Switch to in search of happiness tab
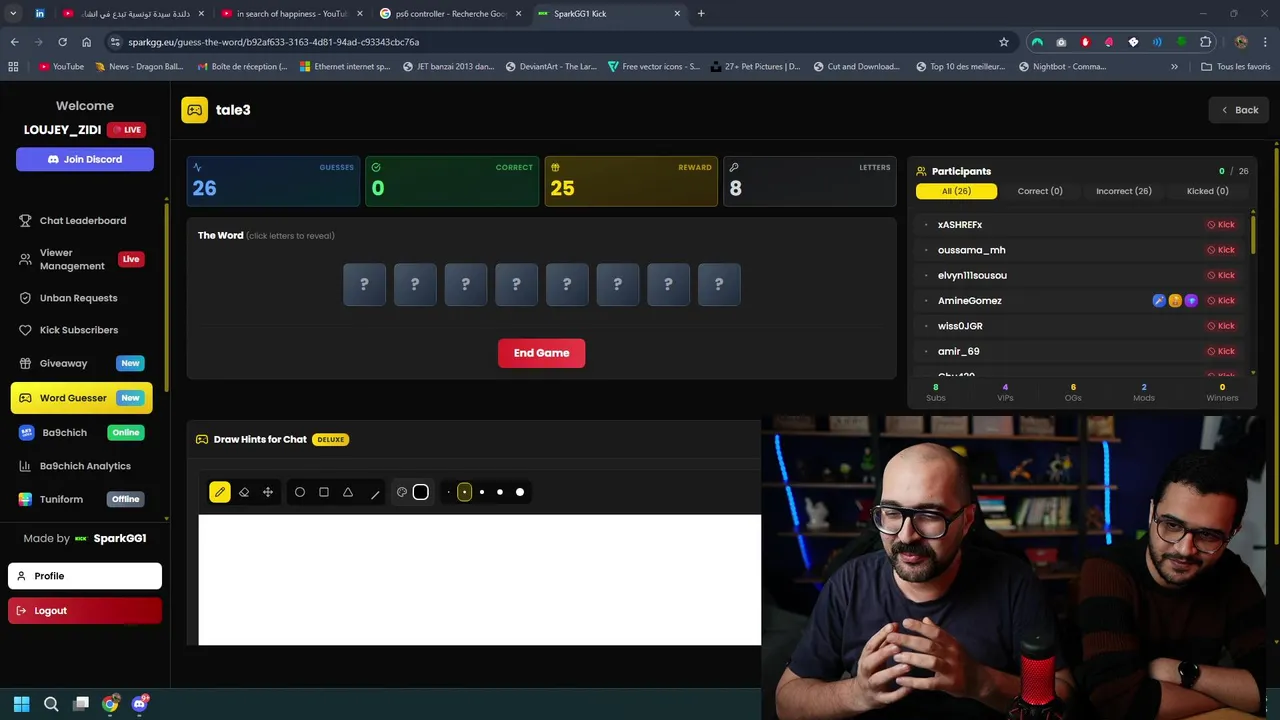This screenshot has width=1280, height=720. coord(290,14)
